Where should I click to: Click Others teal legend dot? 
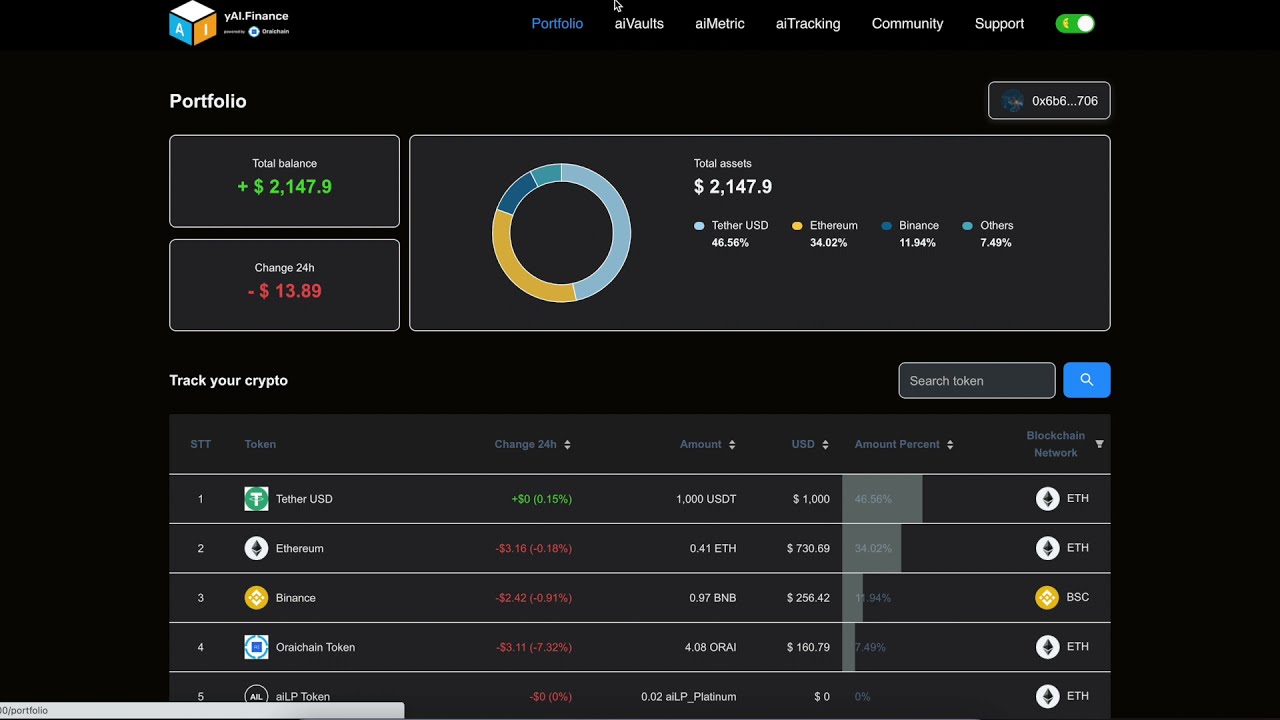967,226
